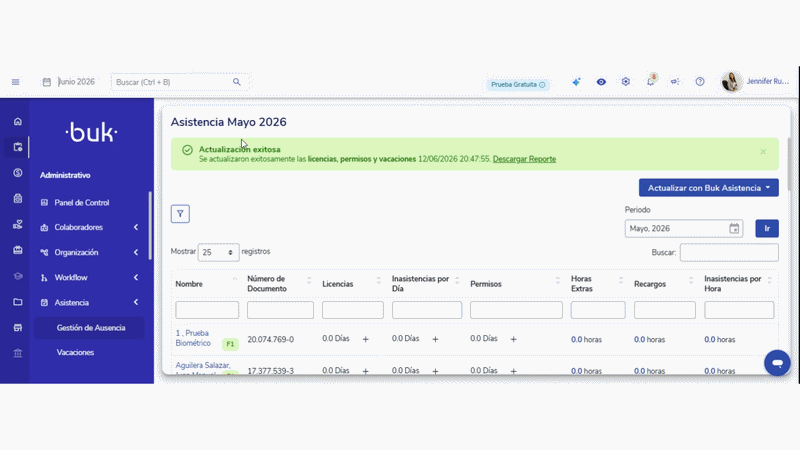Click the filter funnel button
The height and width of the screenshot is (450, 800).
(x=180, y=214)
